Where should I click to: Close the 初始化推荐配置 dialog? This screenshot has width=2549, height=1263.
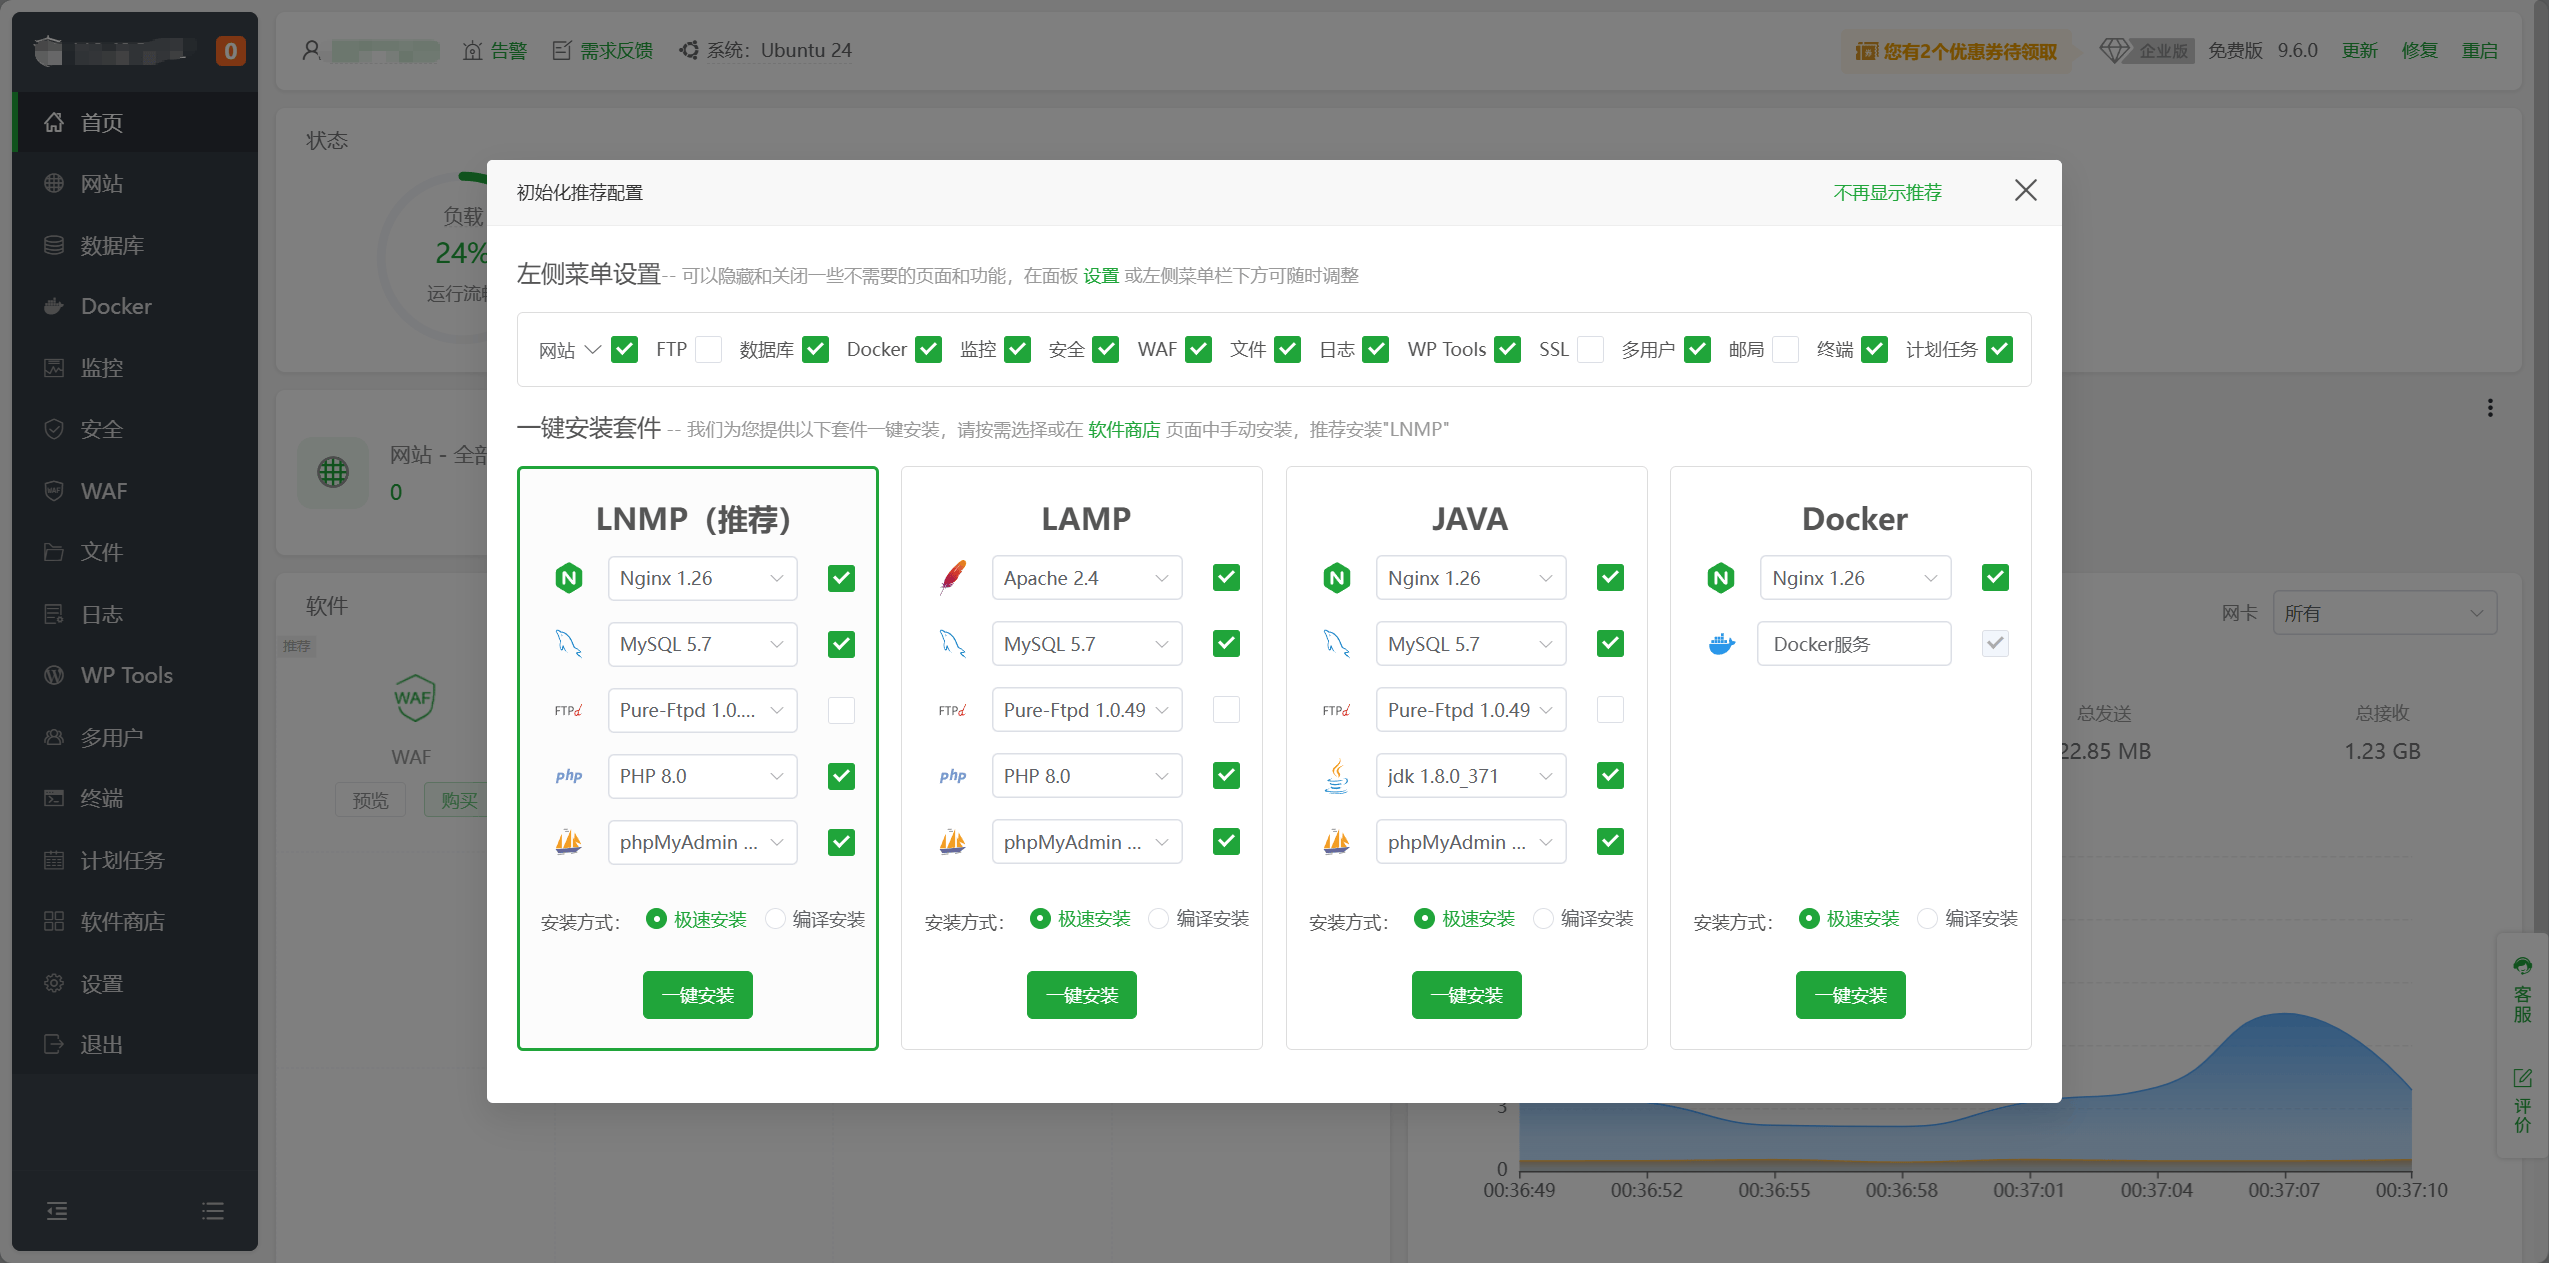pyautogui.click(x=2025, y=191)
